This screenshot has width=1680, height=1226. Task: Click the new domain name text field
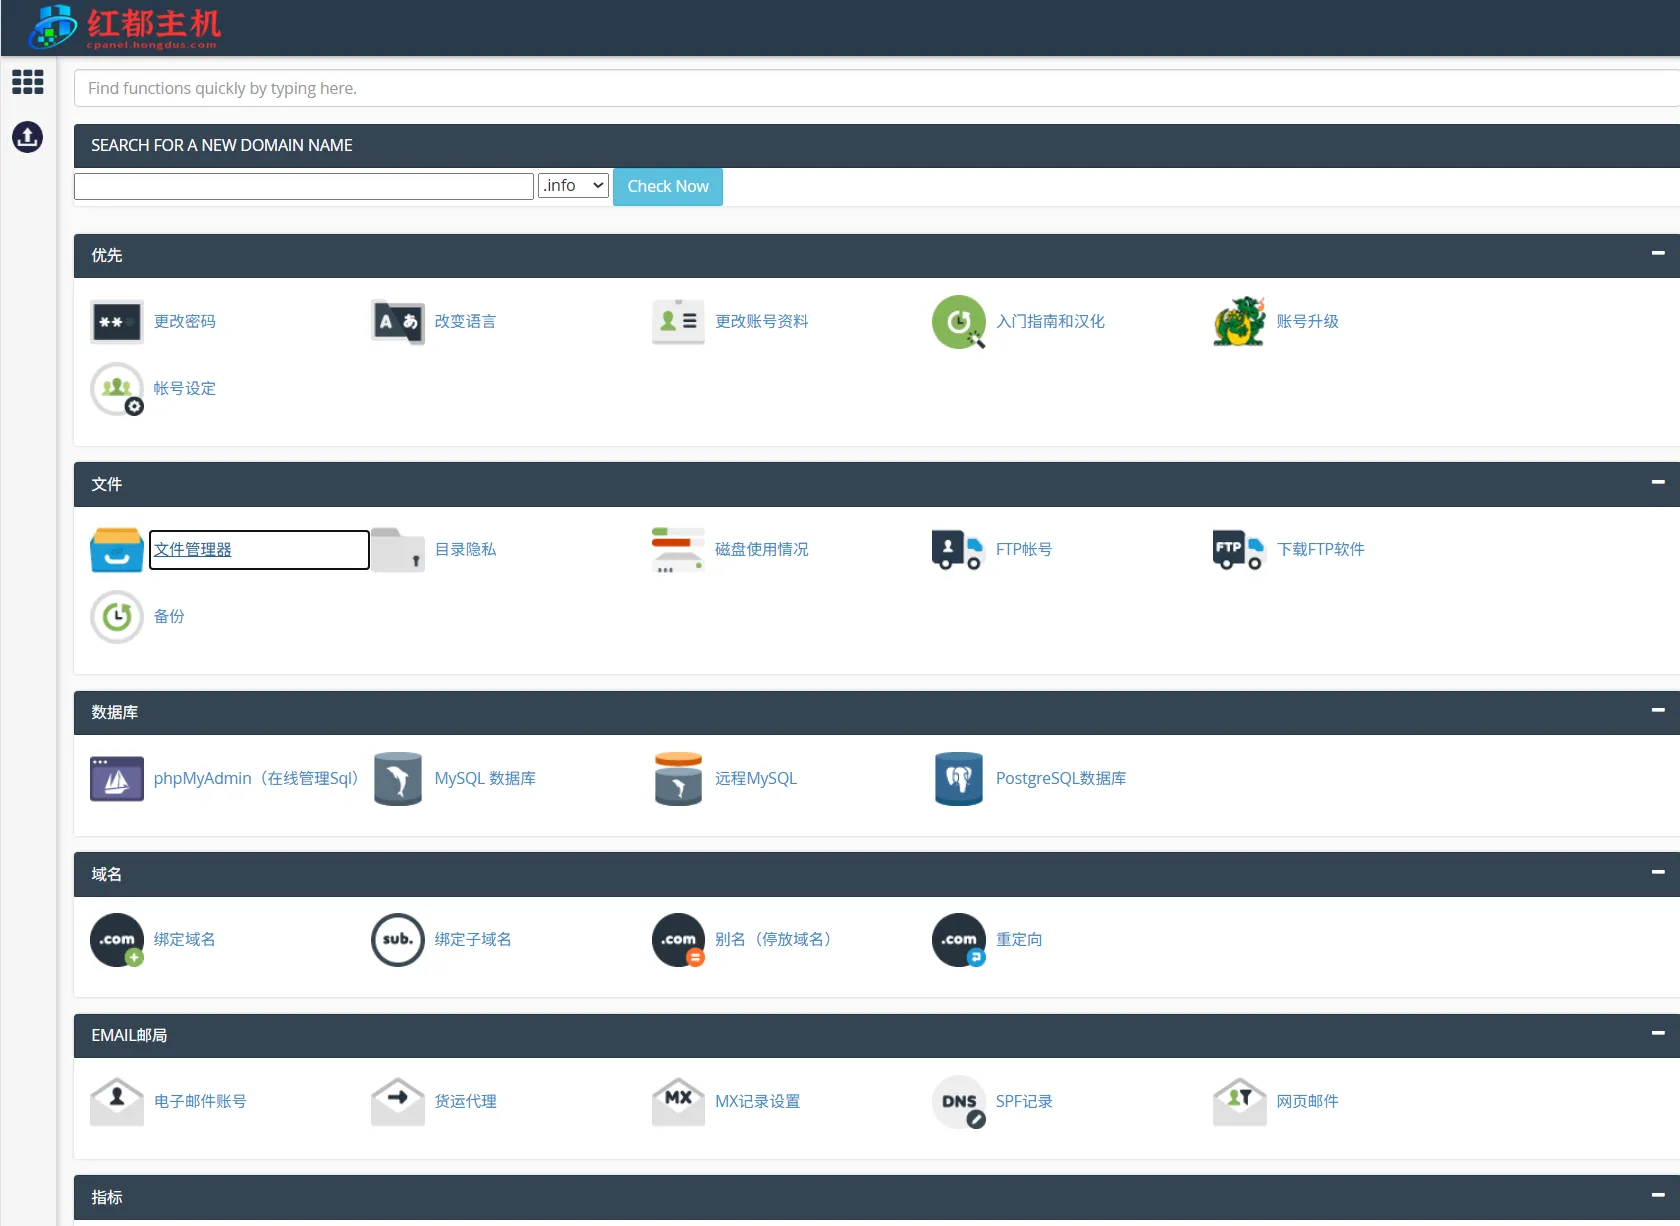[303, 186]
